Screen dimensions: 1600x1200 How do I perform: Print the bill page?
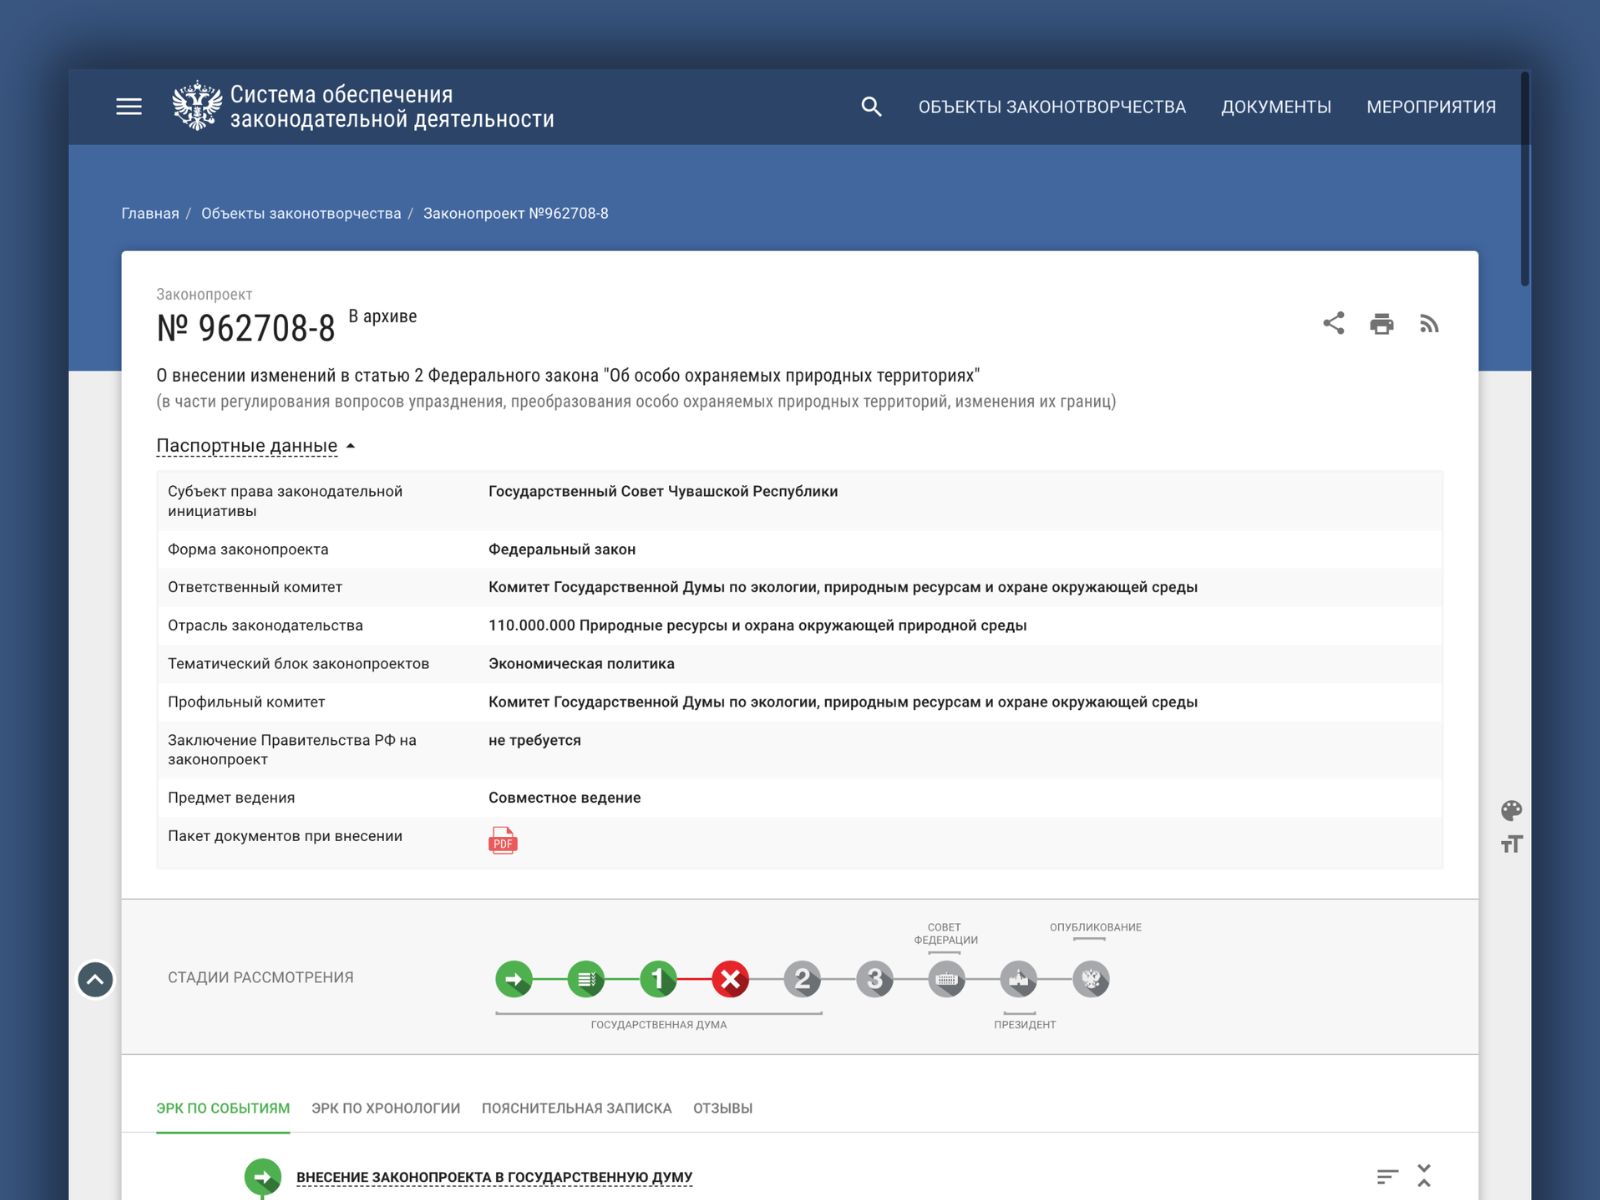tap(1381, 323)
